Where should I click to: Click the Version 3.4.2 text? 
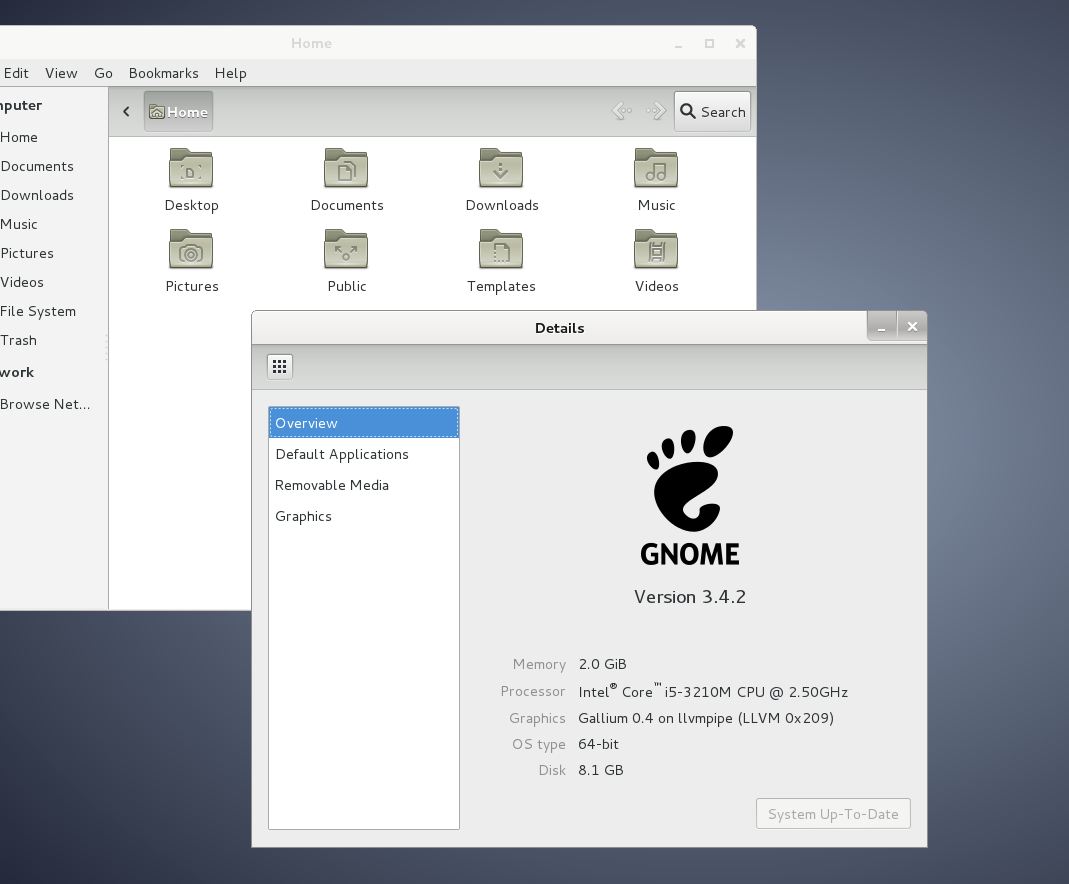(690, 596)
